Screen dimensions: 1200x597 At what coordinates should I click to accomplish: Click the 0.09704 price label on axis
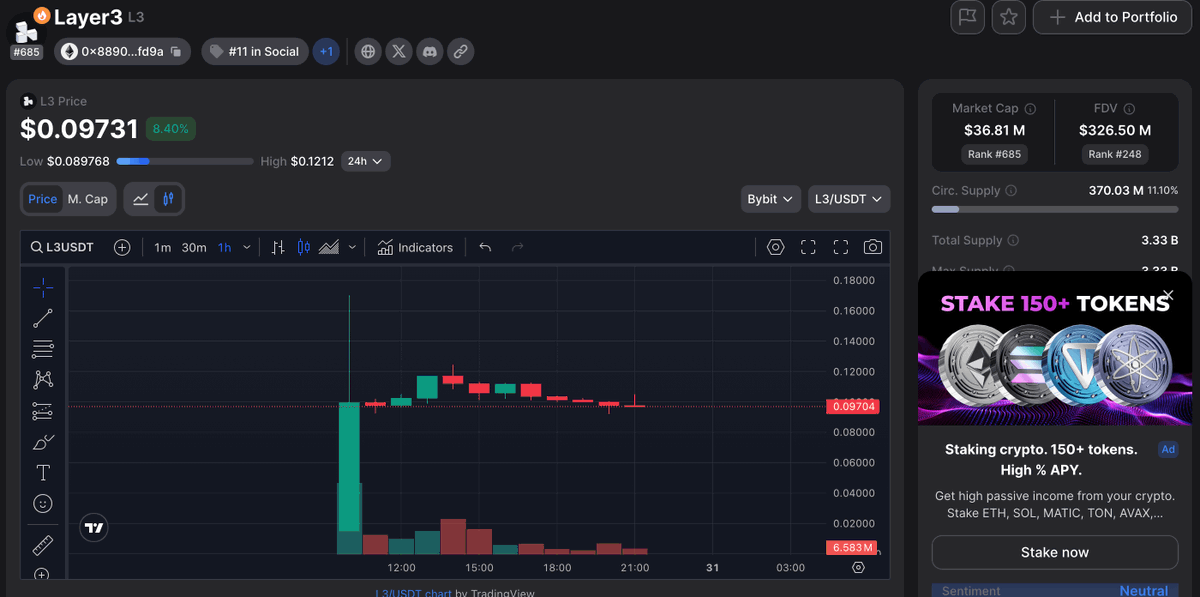(852, 406)
